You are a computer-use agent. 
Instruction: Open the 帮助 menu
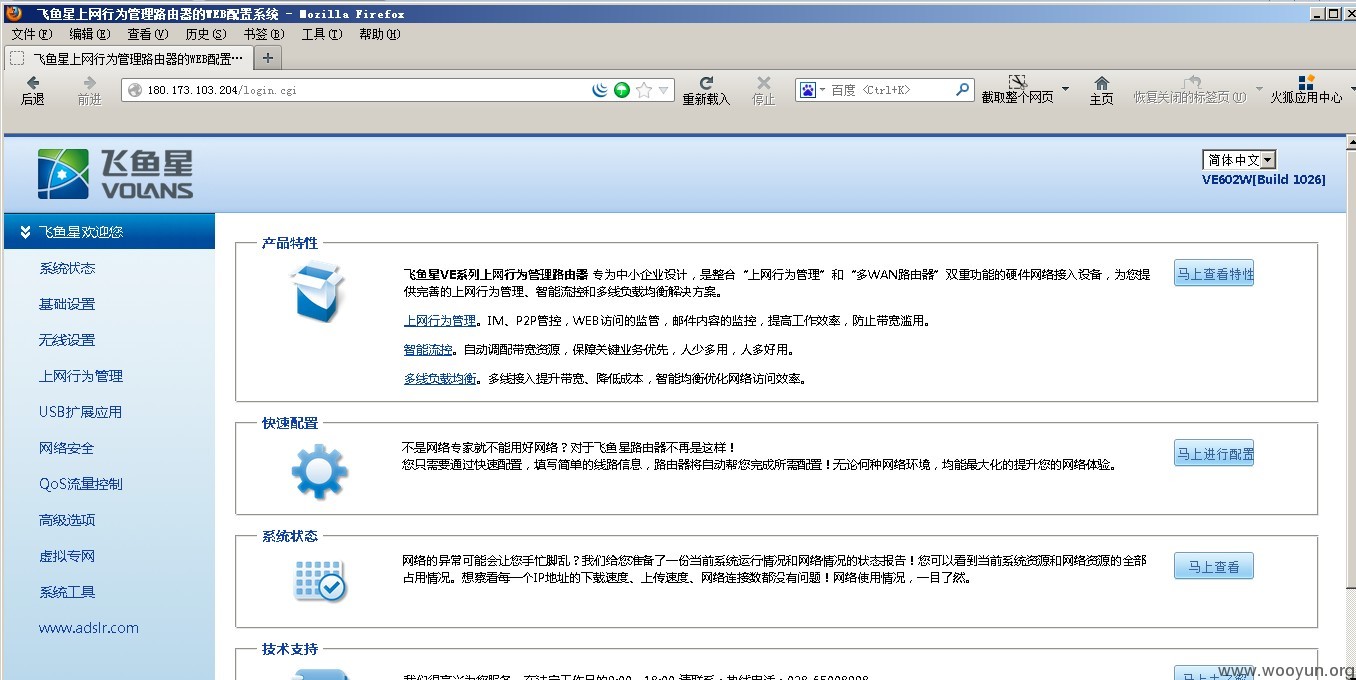point(379,34)
